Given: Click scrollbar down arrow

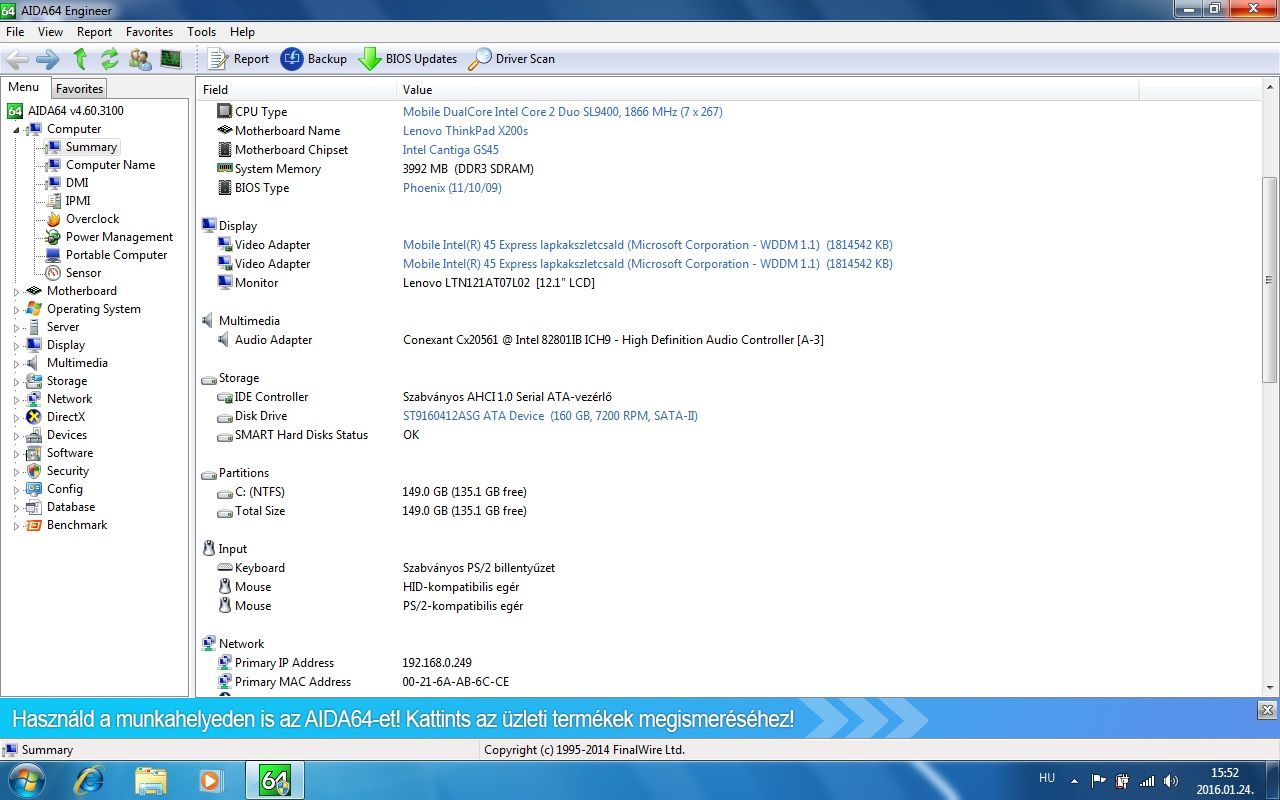Looking at the screenshot, I should (1270, 687).
